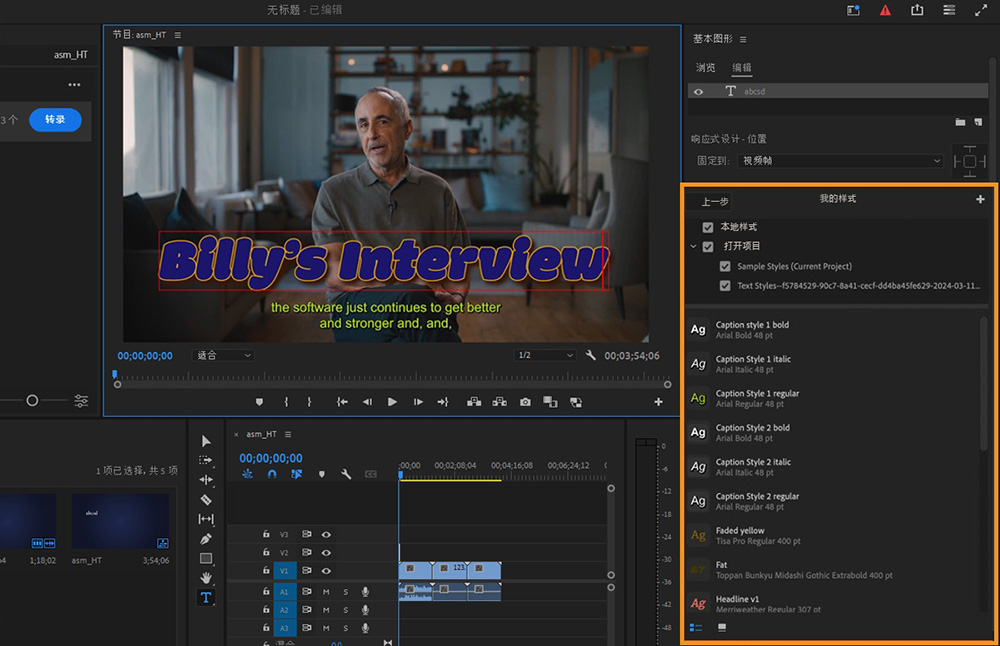Open the 基本图形 panel menu

tap(743, 40)
